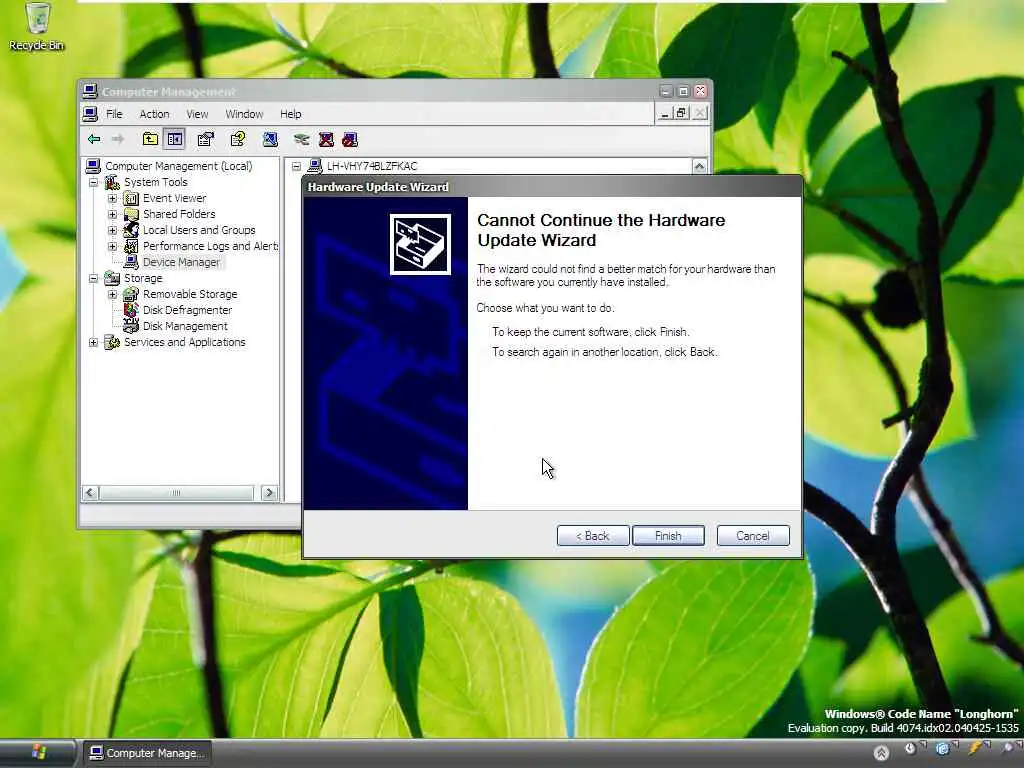Click the Disable device toolbar icon

pyautogui.click(x=350, y=139)
